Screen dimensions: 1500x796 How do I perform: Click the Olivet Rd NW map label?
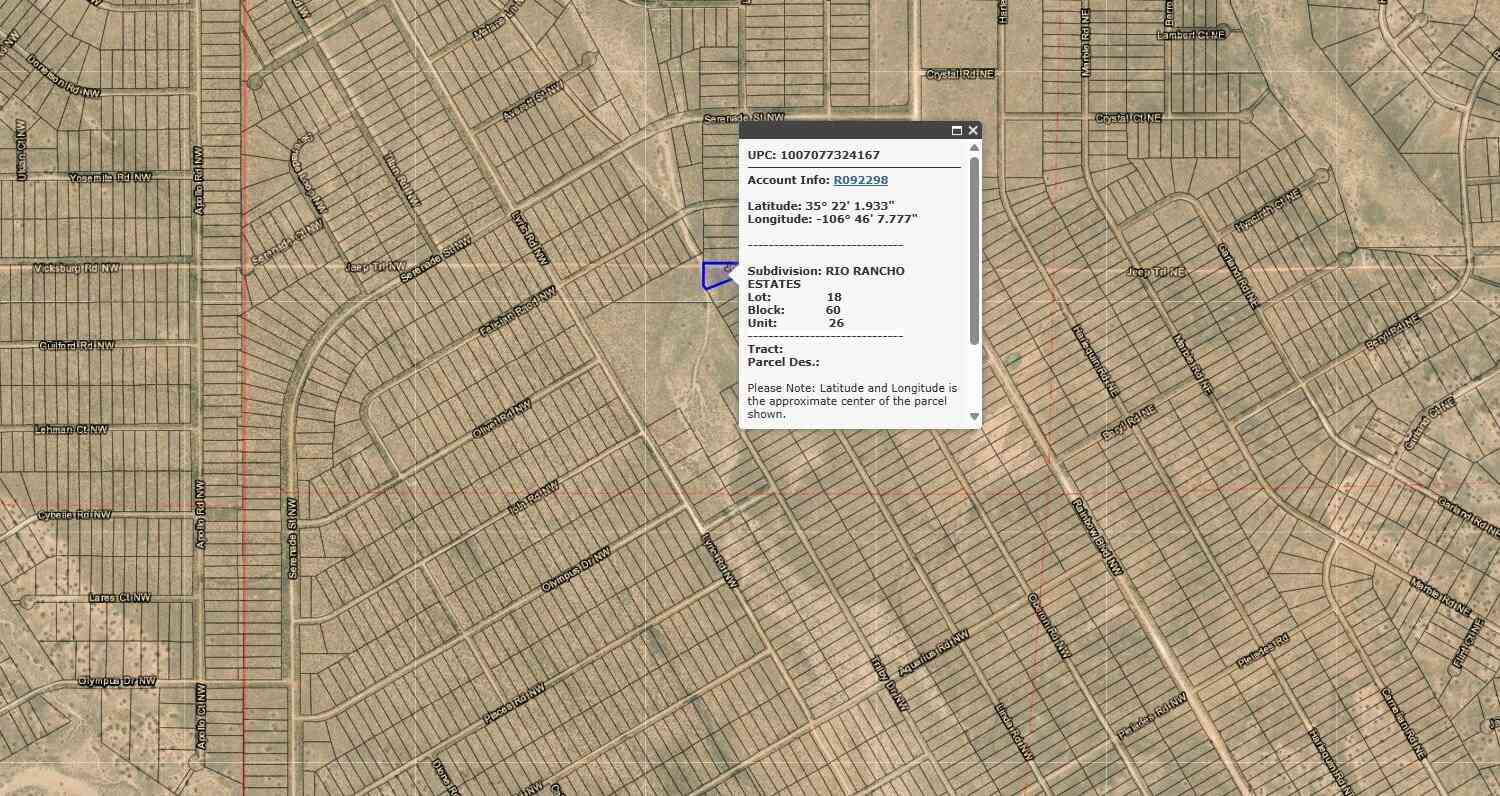coord(500,419)
